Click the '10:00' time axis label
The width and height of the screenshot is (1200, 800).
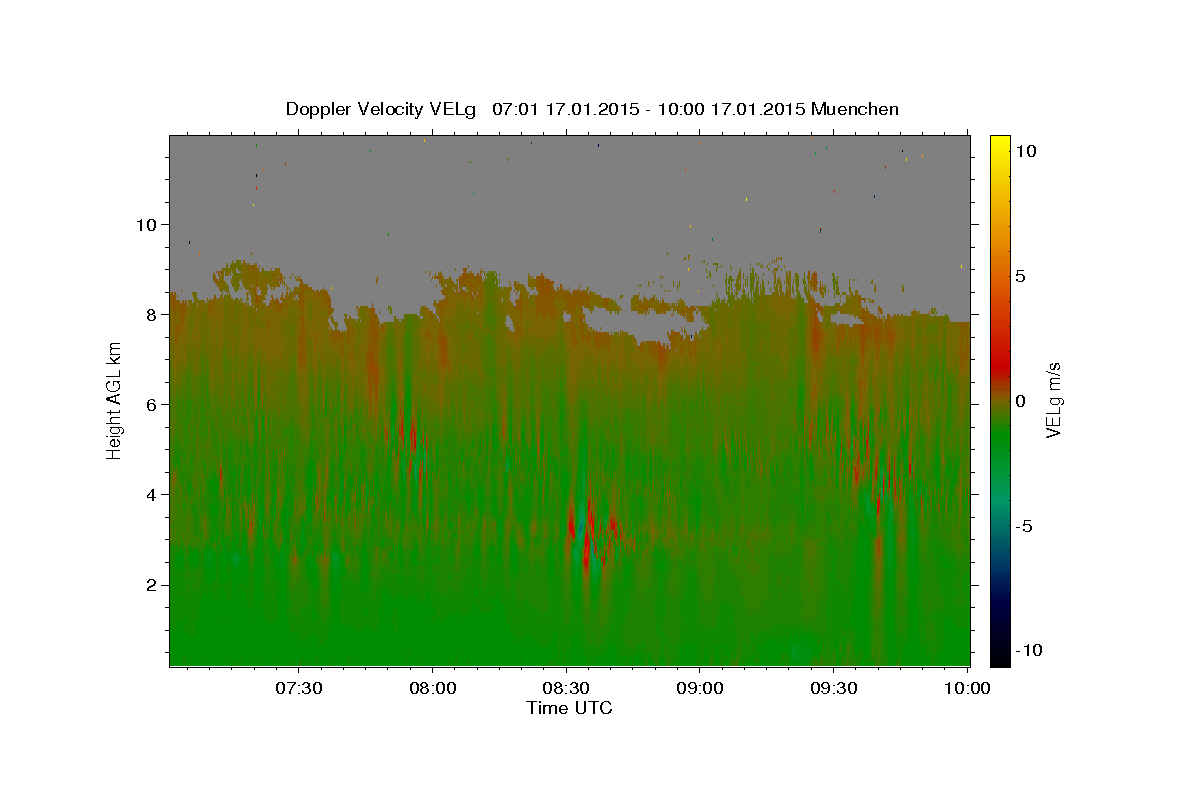click(x=967, y=688)
